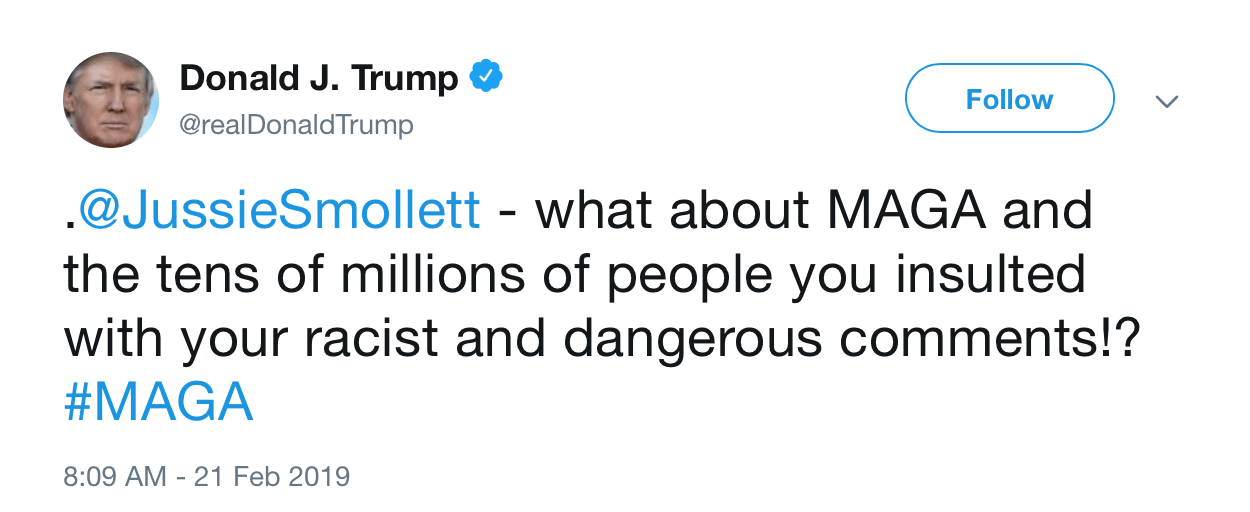Click the Donald J. Trump display name
Screen dimensions: 1250x512
[319, 78]
